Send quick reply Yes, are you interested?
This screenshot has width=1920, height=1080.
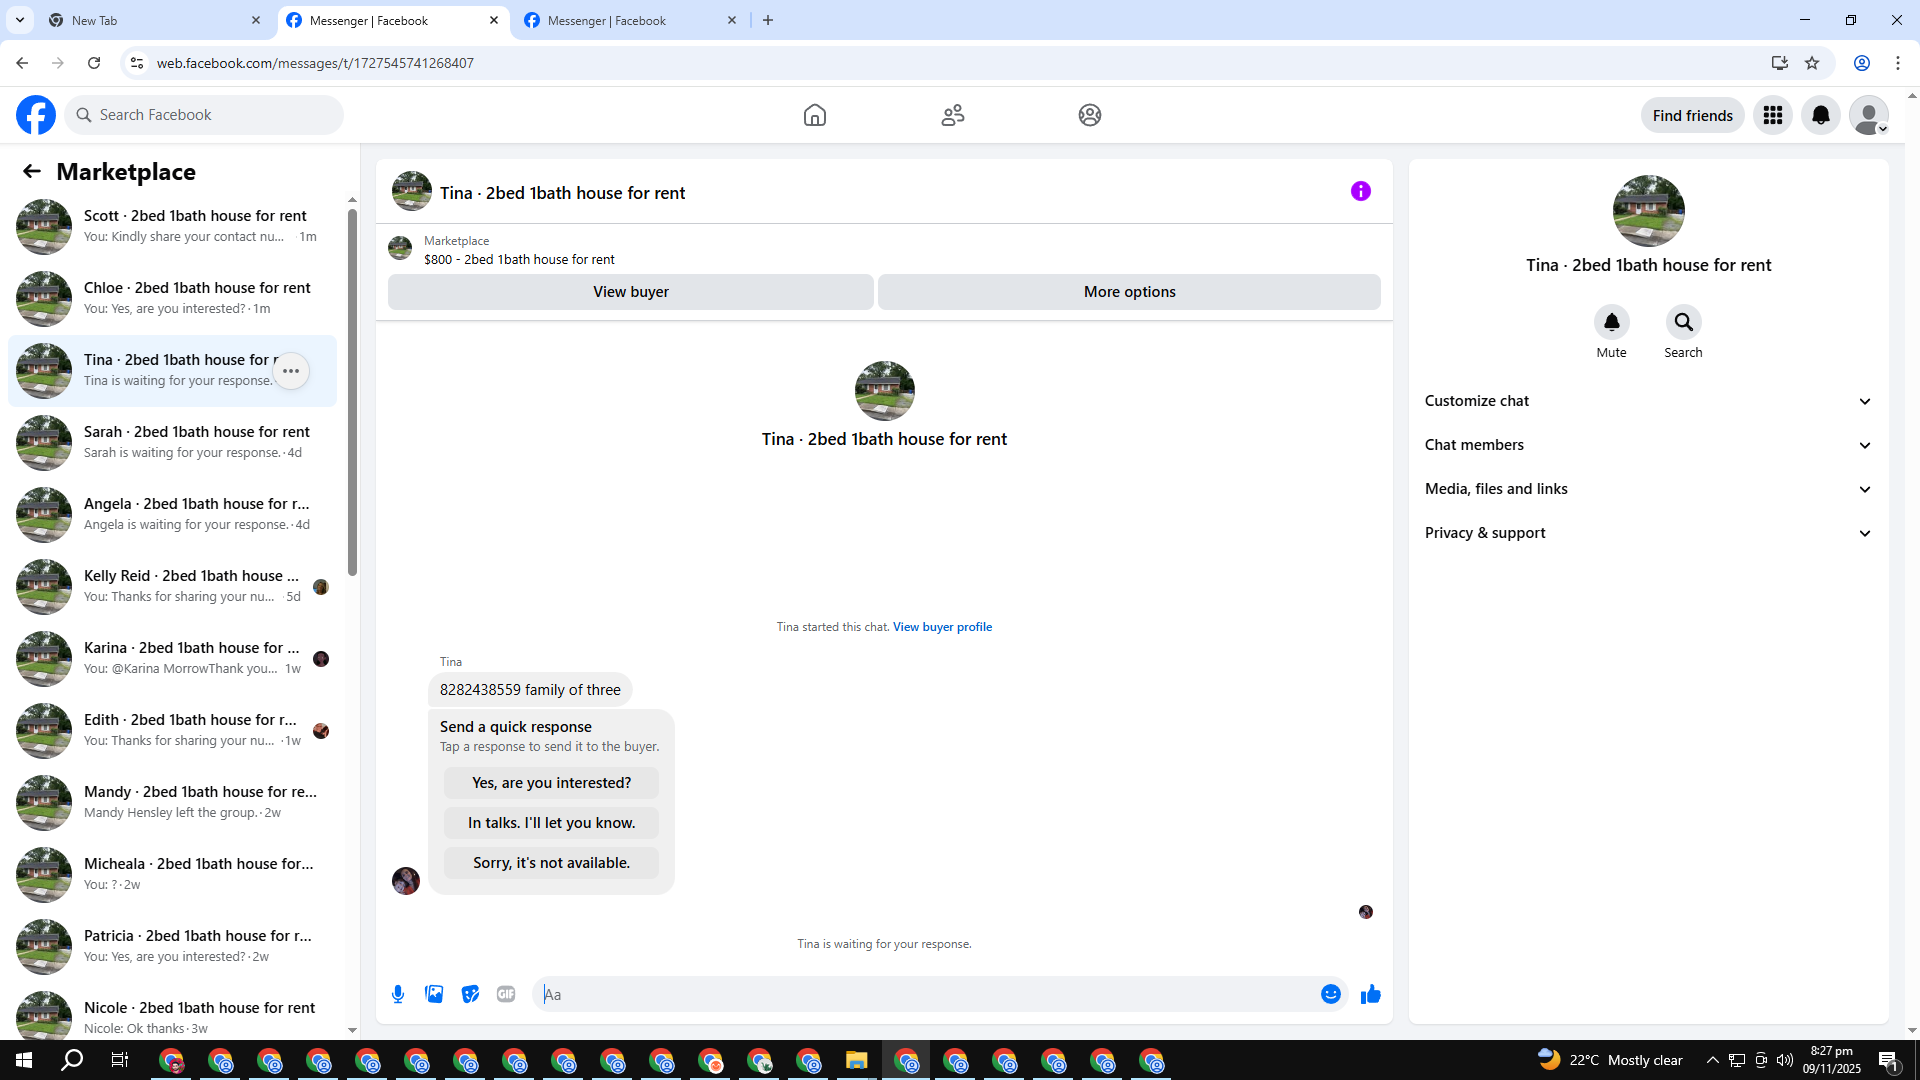[x=551, y=783]
